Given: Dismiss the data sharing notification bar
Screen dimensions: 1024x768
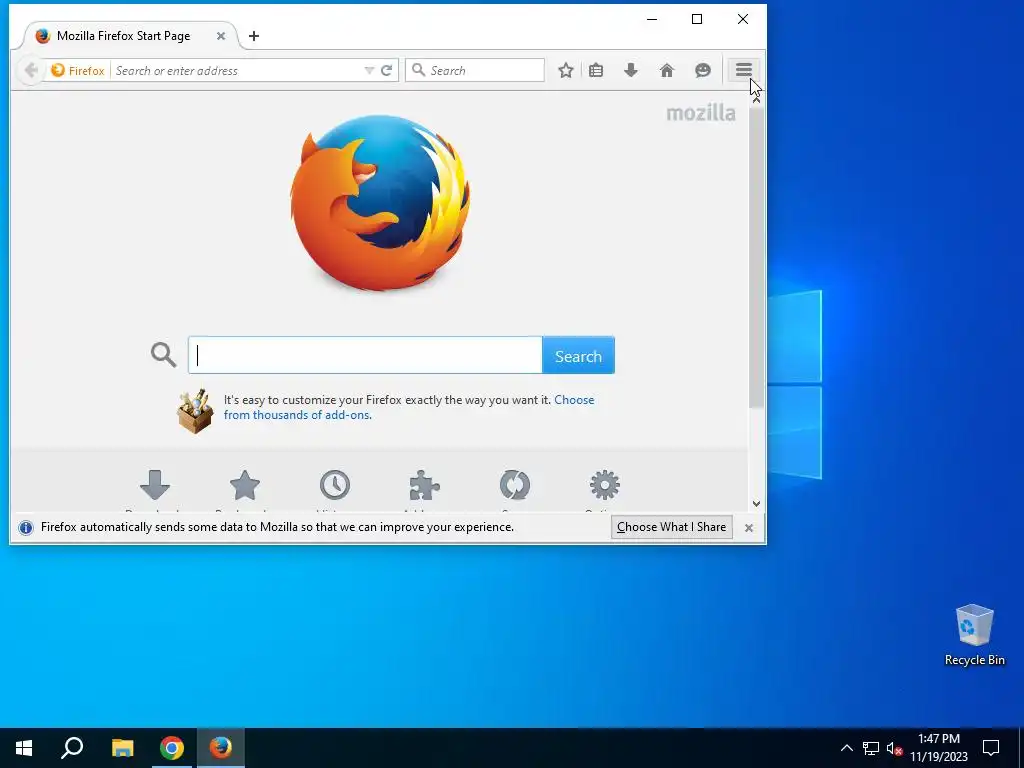Looking at the screenshot, I should point(749,528).
